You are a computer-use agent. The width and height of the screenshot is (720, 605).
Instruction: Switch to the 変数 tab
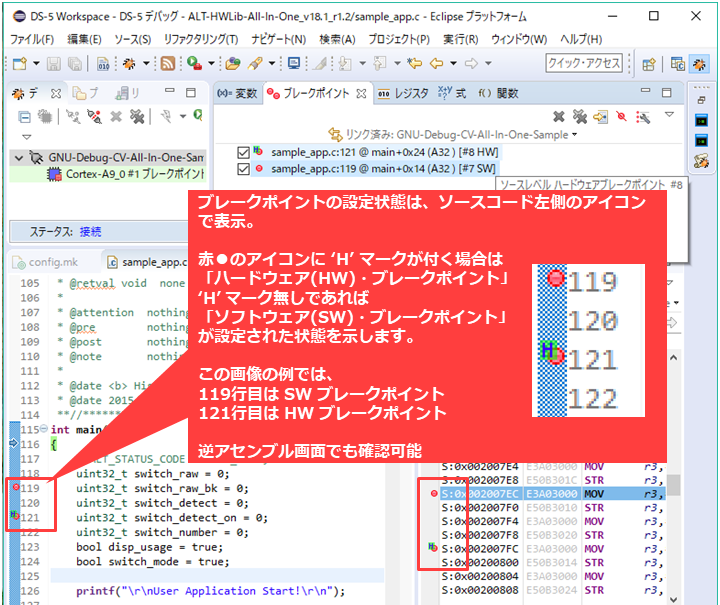pos(237,94)
